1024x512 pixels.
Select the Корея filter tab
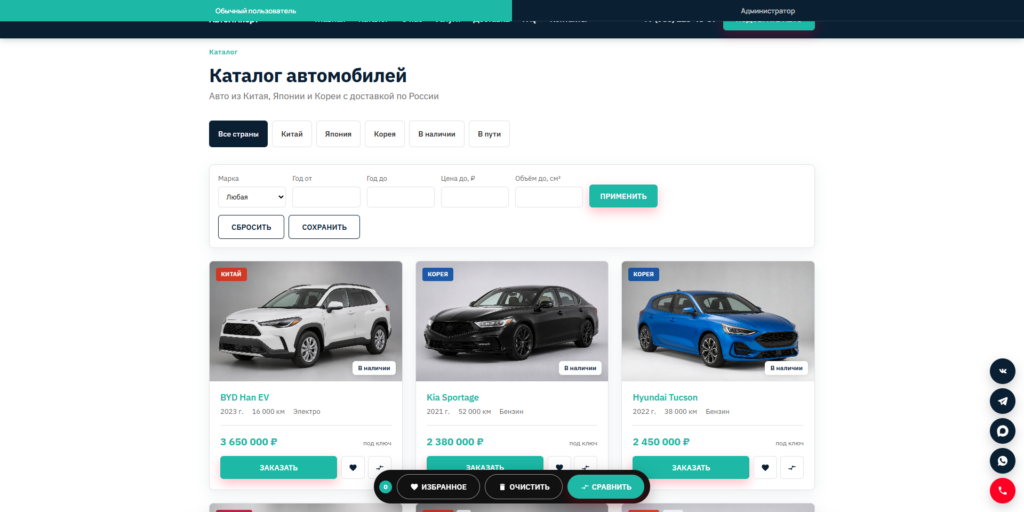pyautogui.click(x=385, y=134)
